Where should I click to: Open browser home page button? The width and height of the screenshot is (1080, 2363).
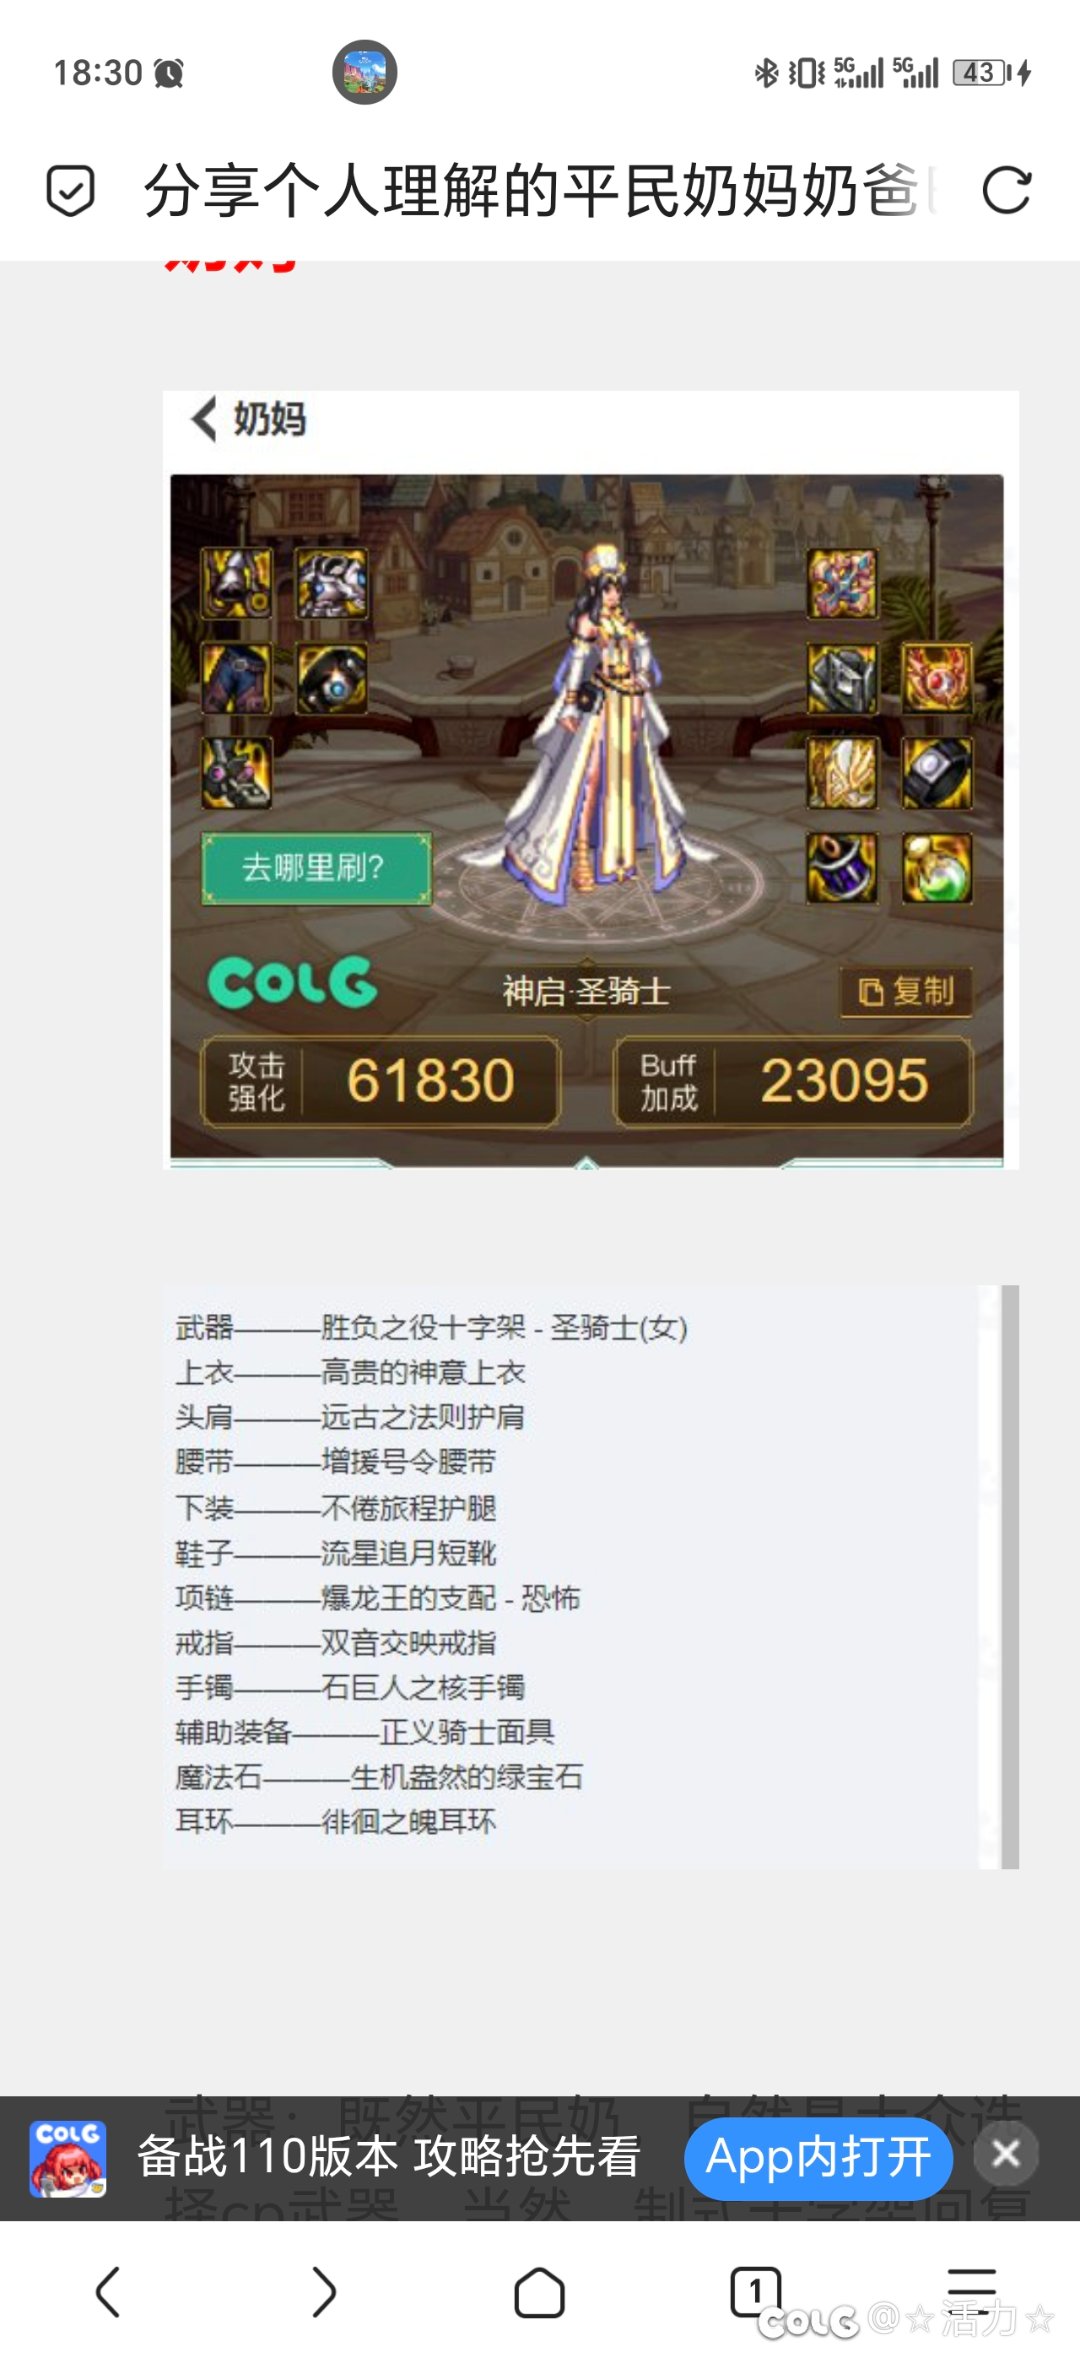[x=540, y=2291]
